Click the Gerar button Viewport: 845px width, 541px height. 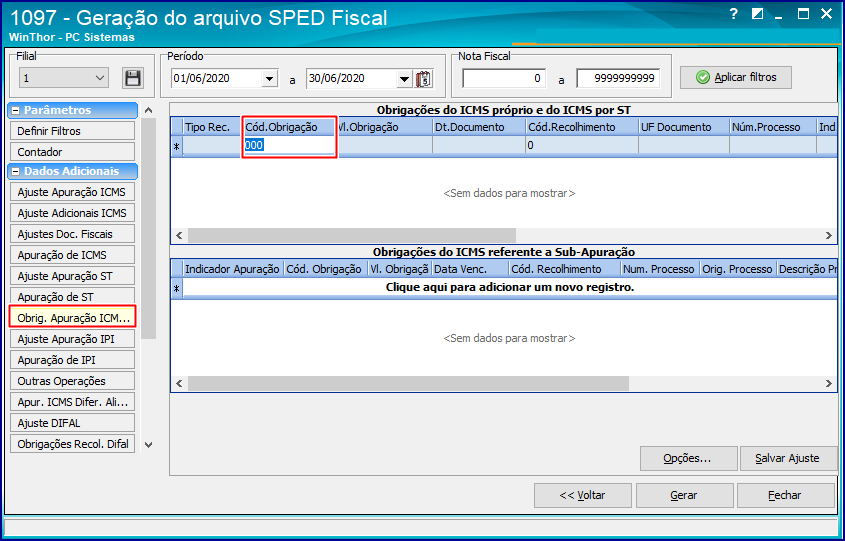coord(684,495)
